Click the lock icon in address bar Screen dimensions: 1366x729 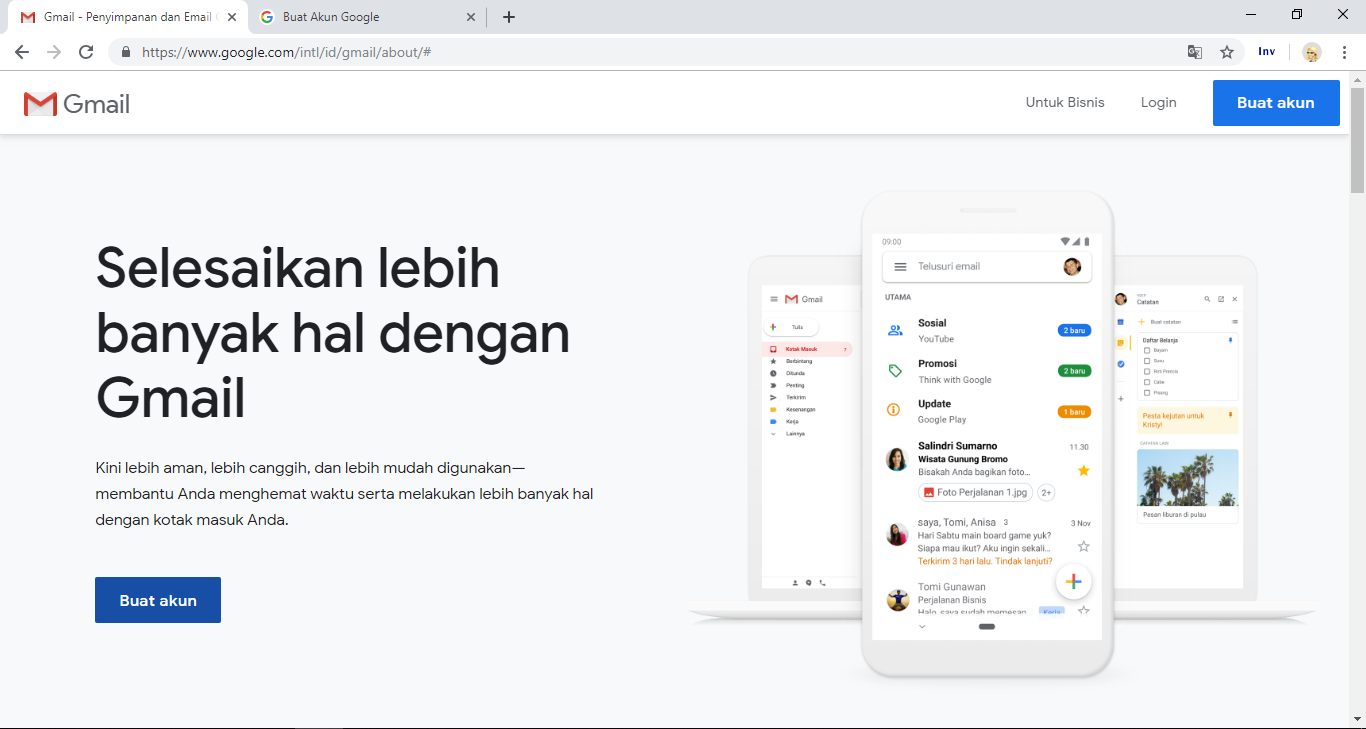coord(126,52)
